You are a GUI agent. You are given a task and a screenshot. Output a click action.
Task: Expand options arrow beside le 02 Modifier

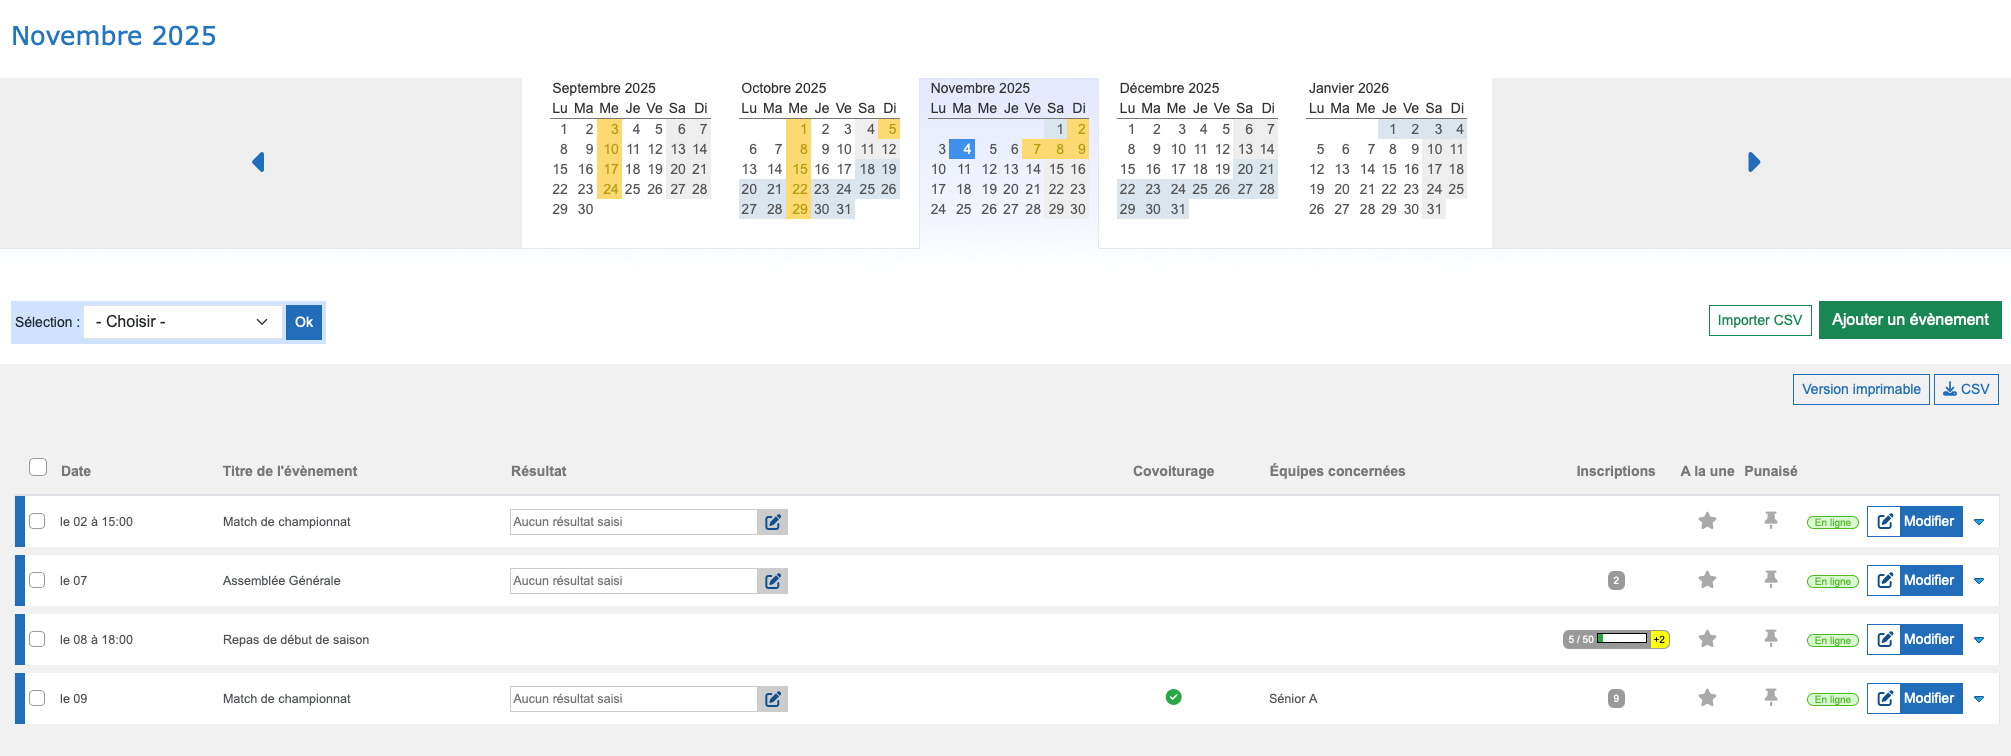pyautogui.click(x=1979, y=522)
